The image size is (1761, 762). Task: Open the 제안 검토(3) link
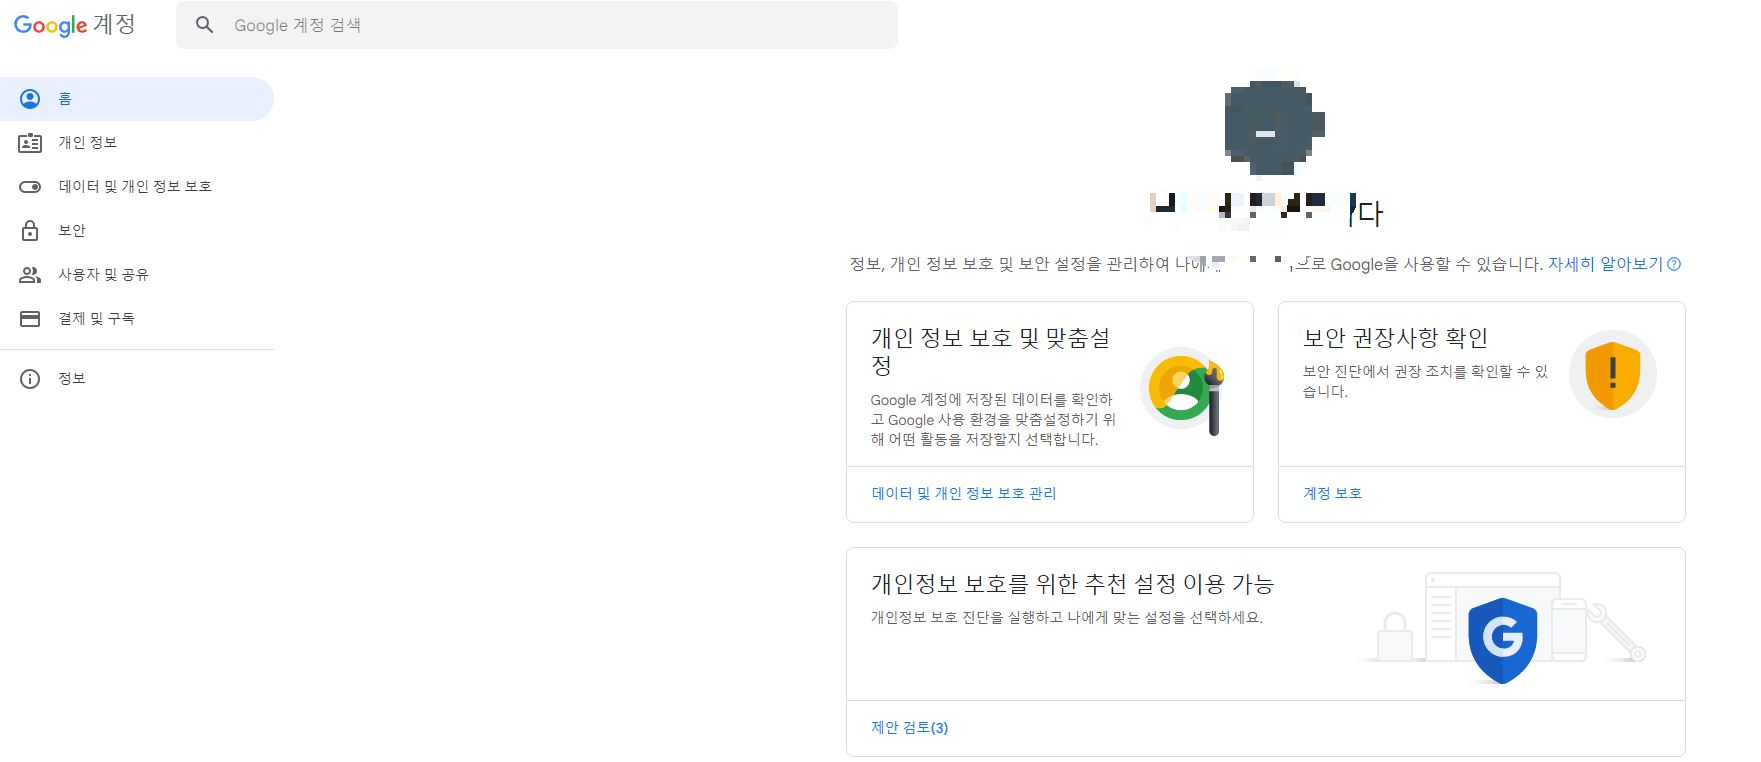click(909, 727)
